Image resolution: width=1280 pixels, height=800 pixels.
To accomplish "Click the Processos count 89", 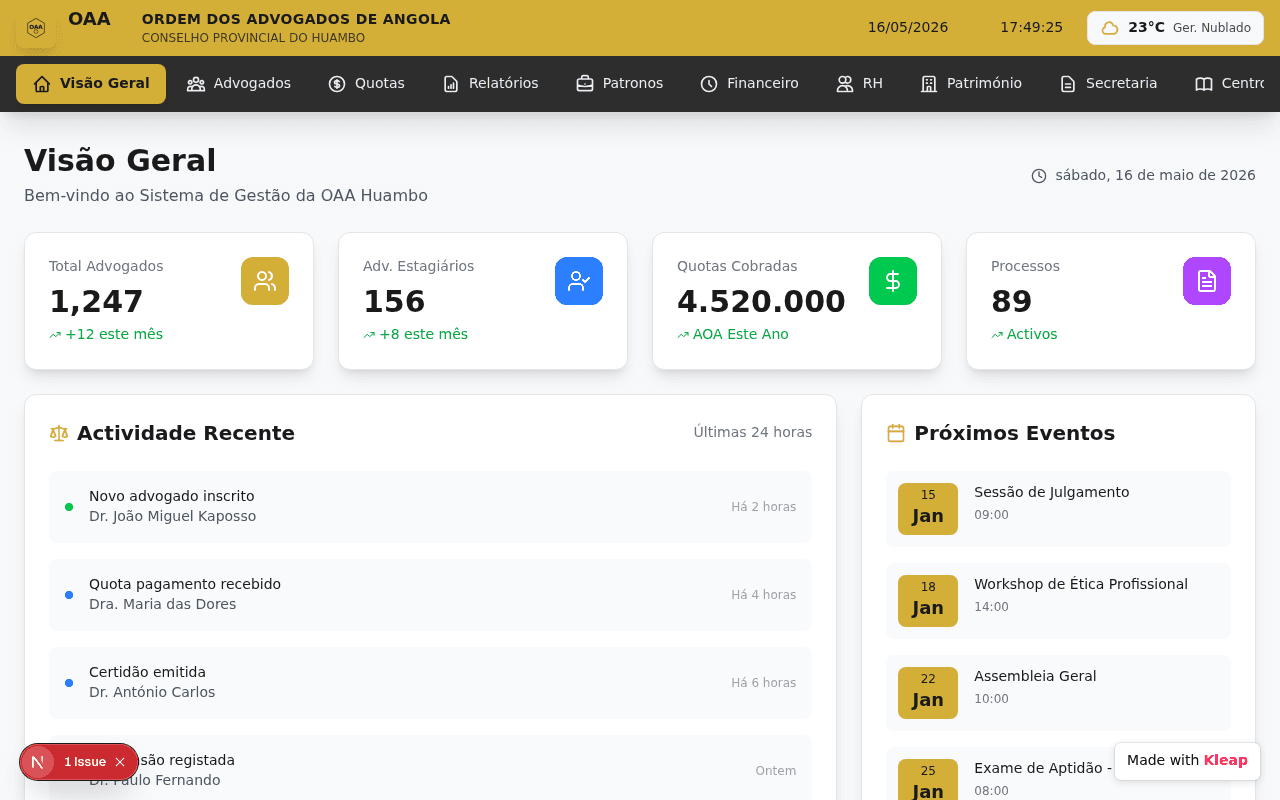I will coord(1011,302).
